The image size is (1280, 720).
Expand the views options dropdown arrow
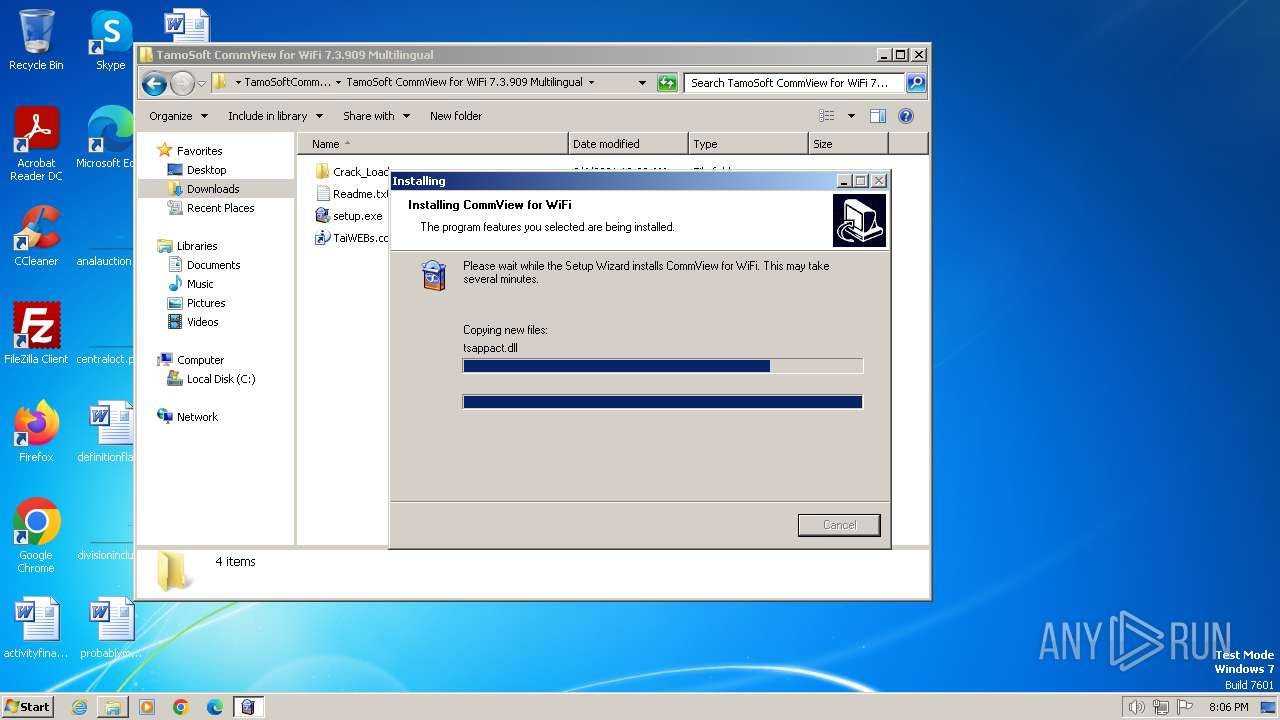[851, 116]
